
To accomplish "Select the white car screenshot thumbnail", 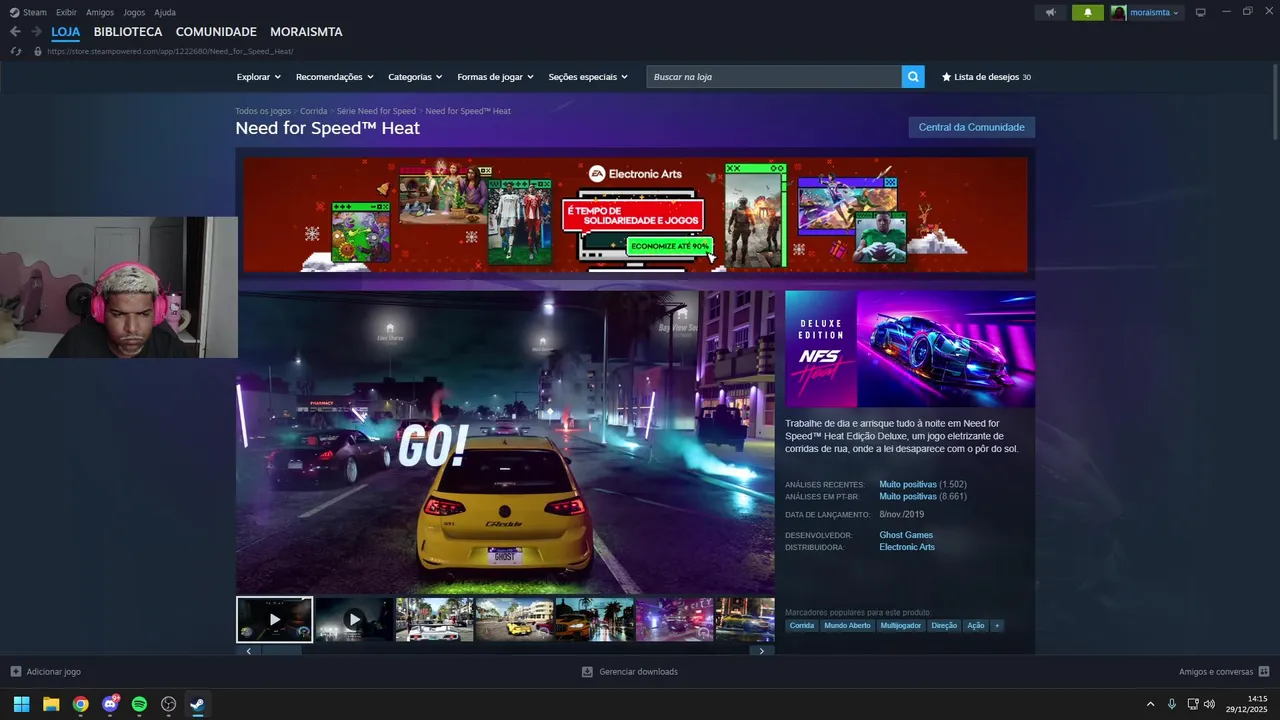I will [x=434, y=619].
